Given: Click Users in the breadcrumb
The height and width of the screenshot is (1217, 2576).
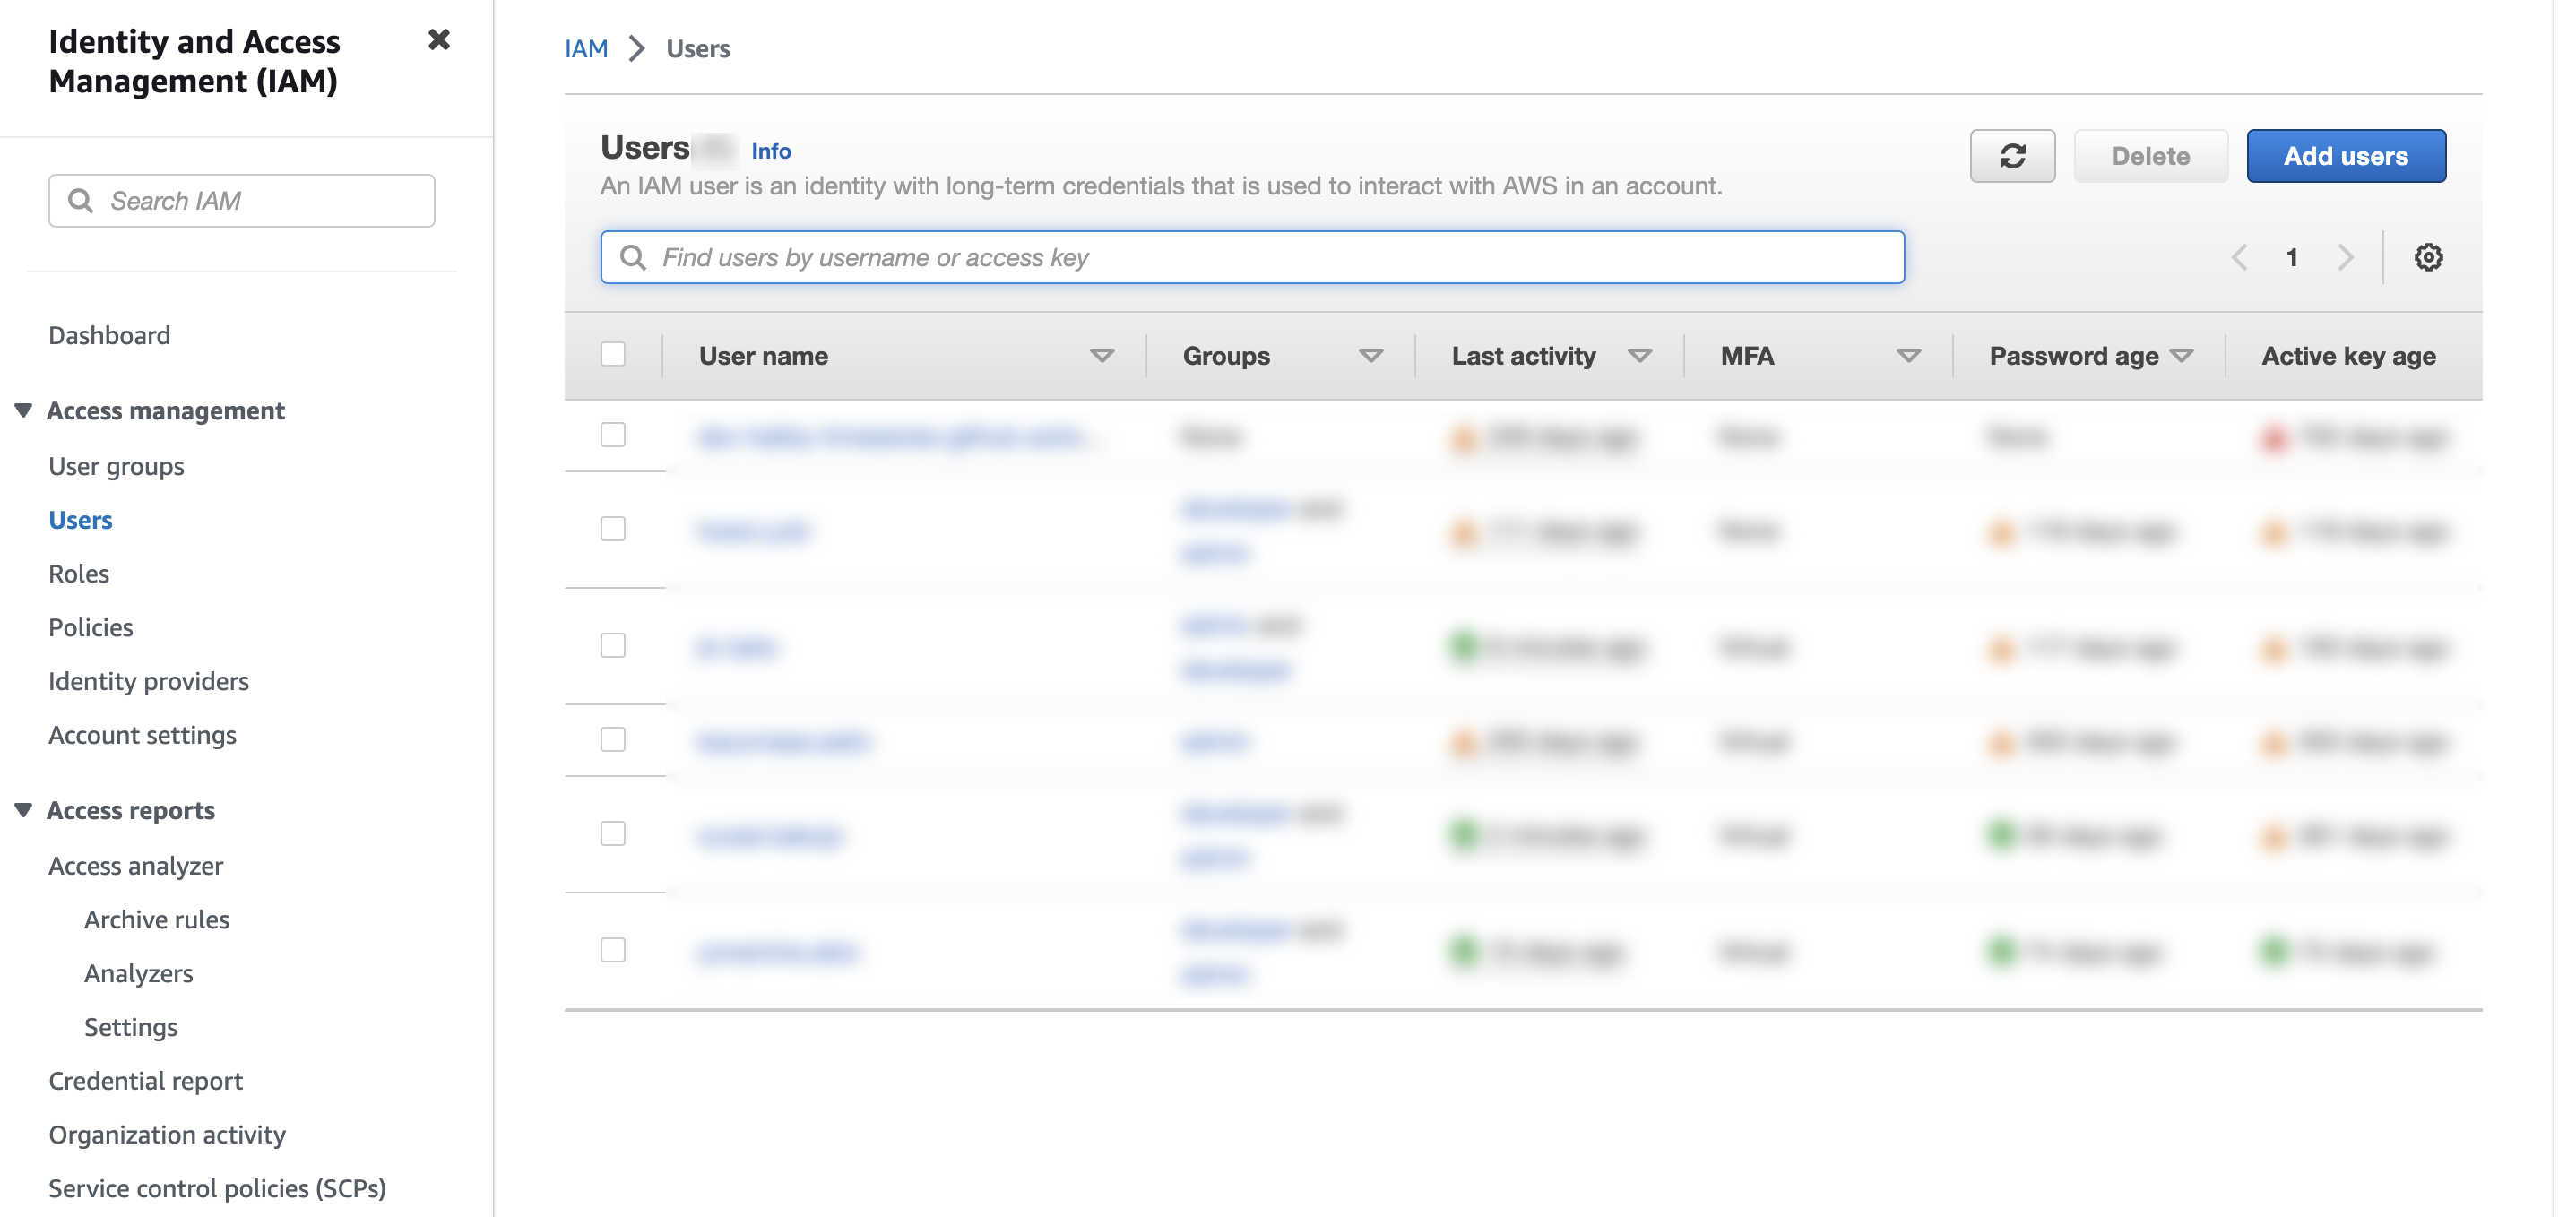Looking at the screenshot, I should pos(698,49).
